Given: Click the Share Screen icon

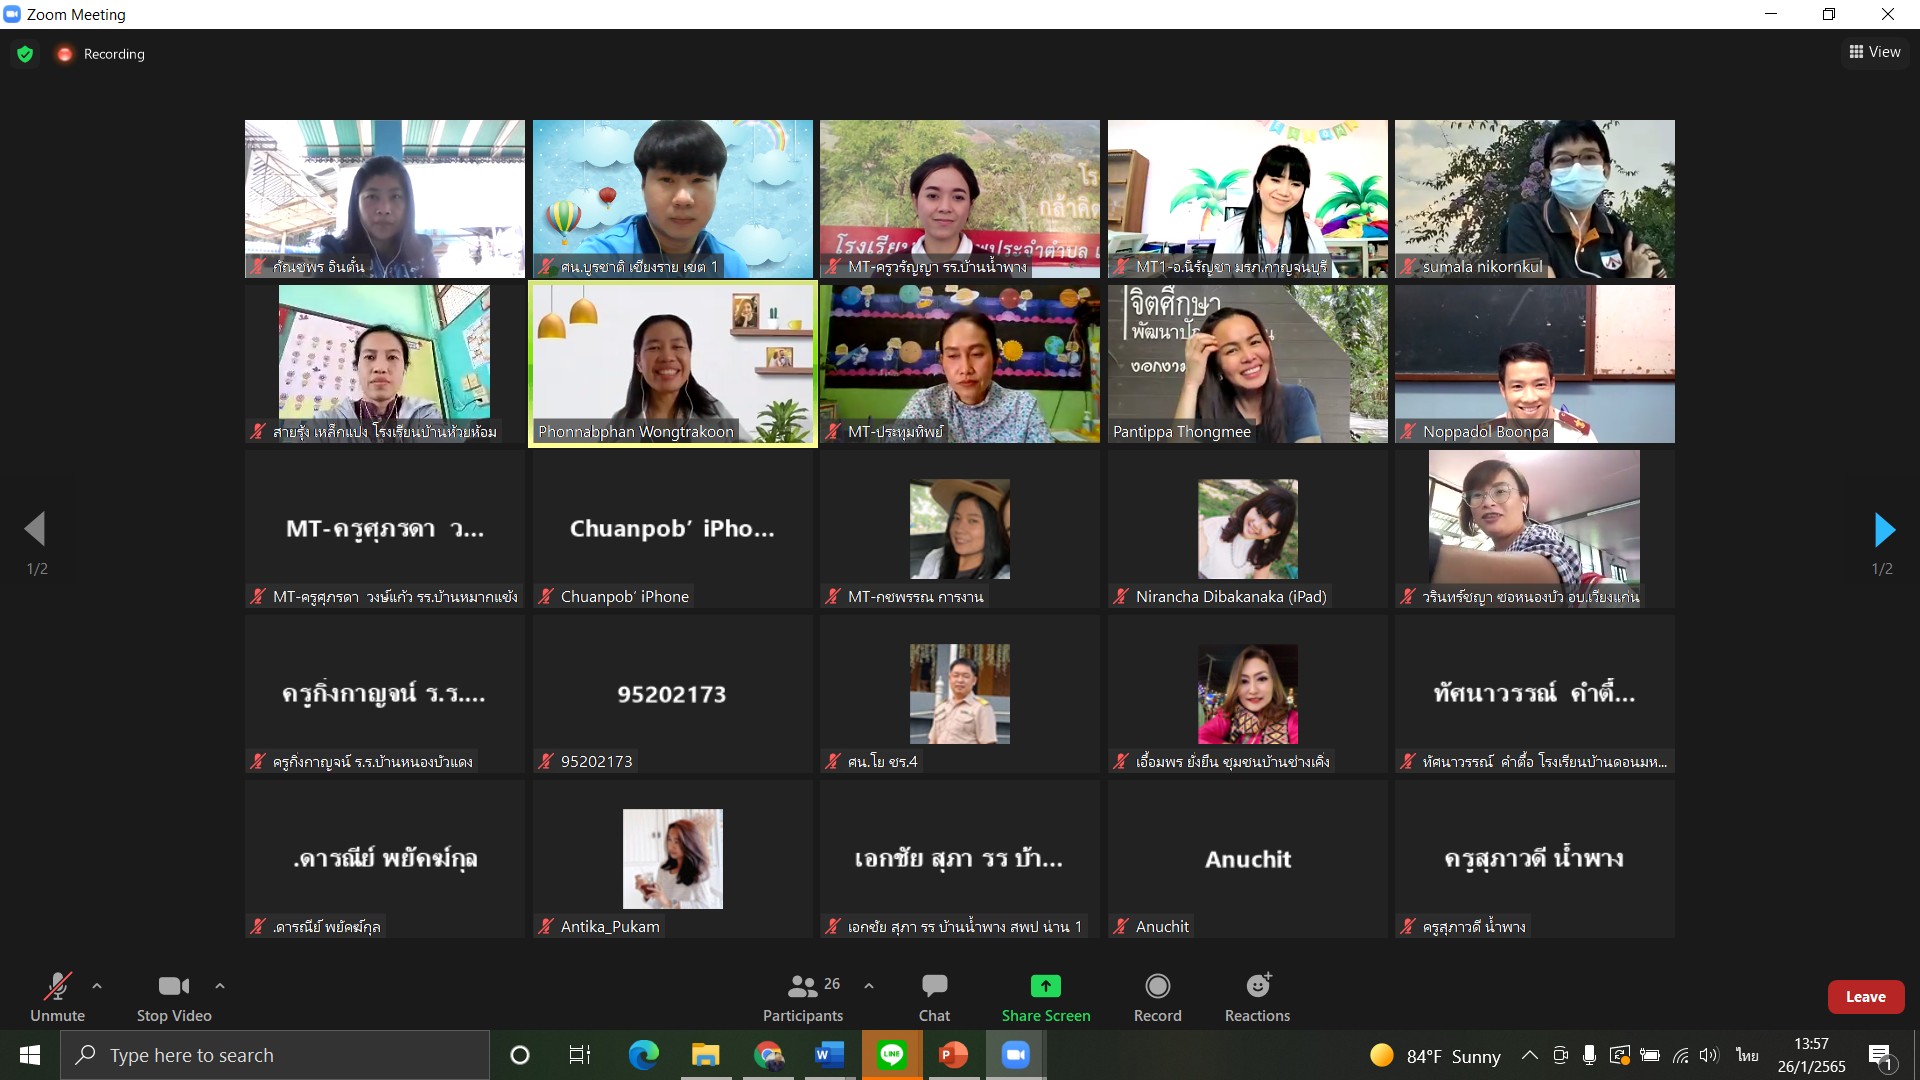Looking at the screenshot, I should click(1045, 987).
